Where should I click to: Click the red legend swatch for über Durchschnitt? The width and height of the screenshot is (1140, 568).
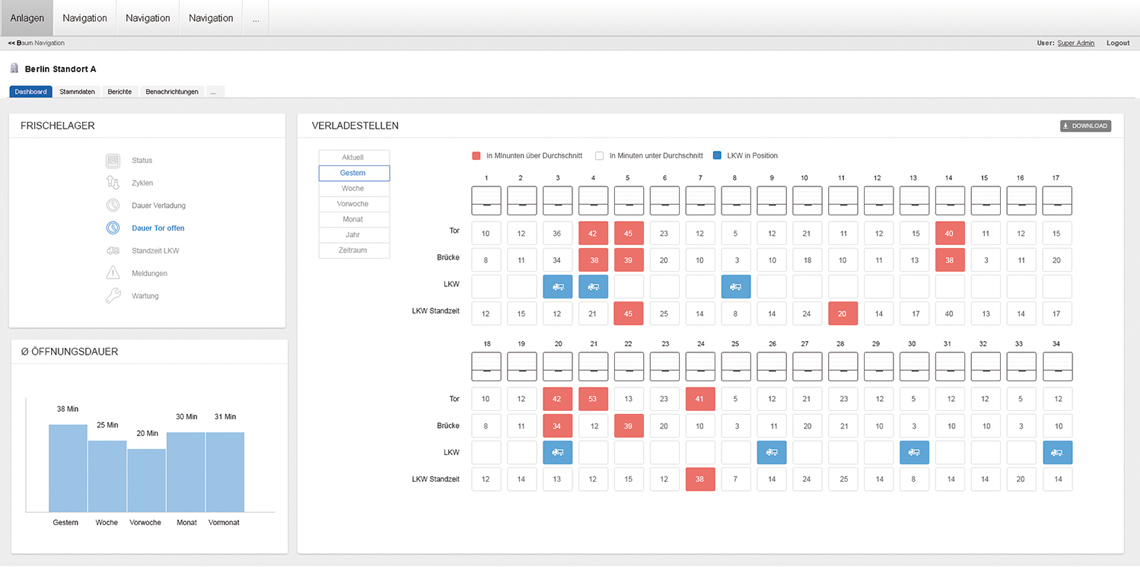click(476, 156)
